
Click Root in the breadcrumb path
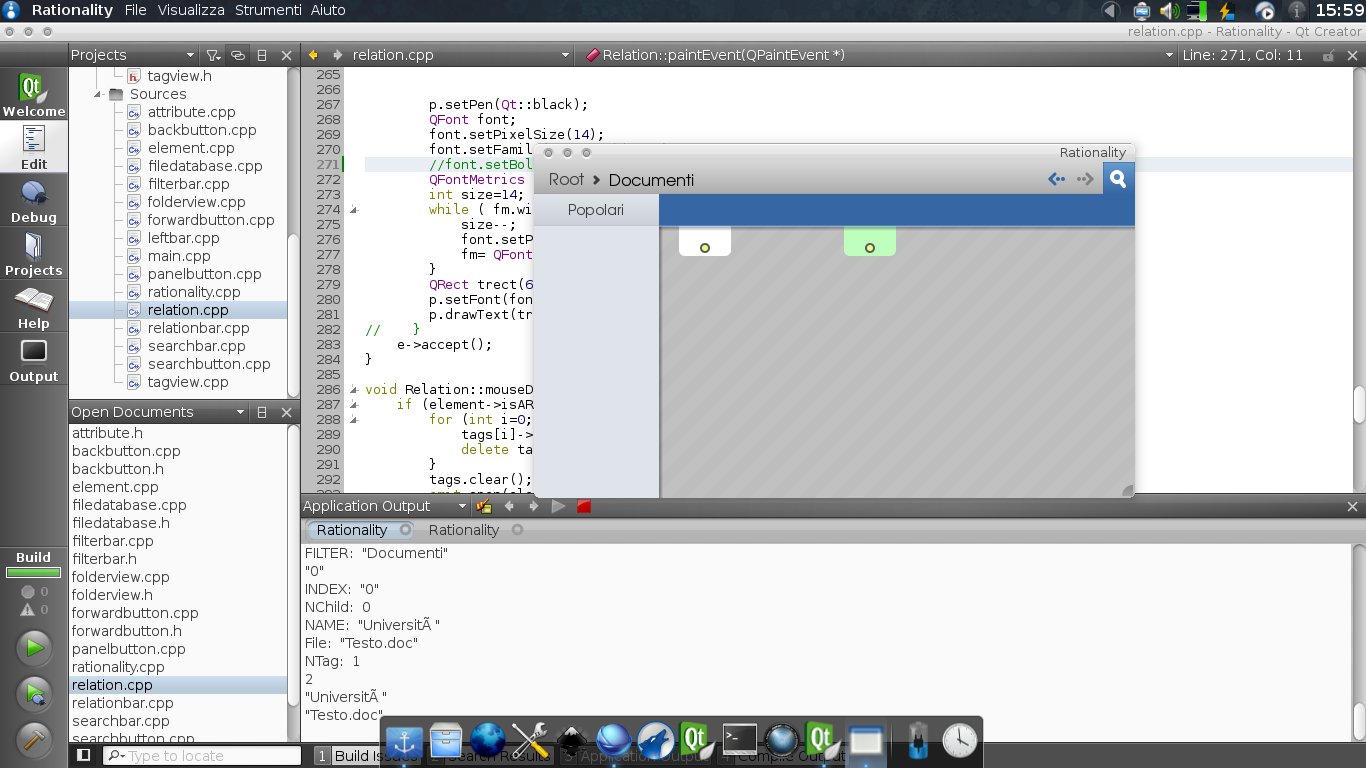click(566, 179)
